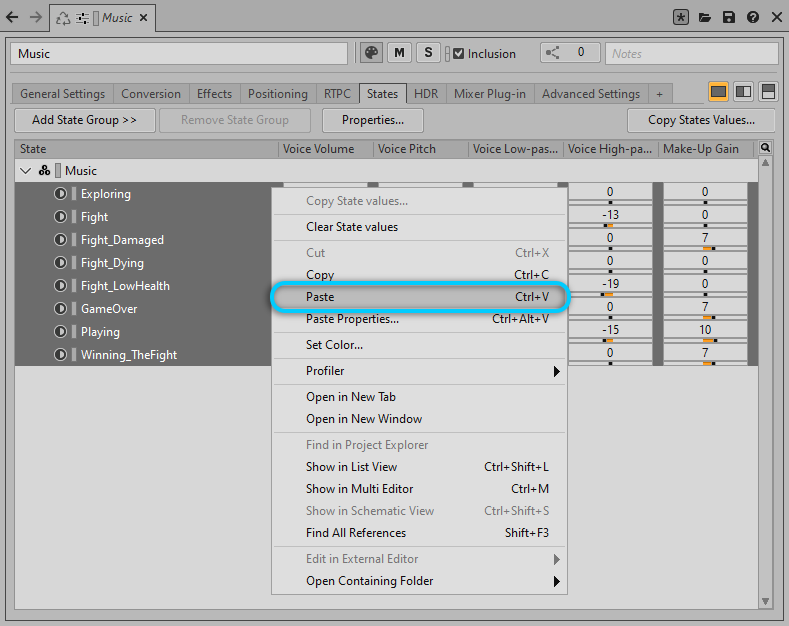The width and height of the screenshot is (789, 626).
Task: Click the color palette icon beside Music name
Action: coord(371,53)
